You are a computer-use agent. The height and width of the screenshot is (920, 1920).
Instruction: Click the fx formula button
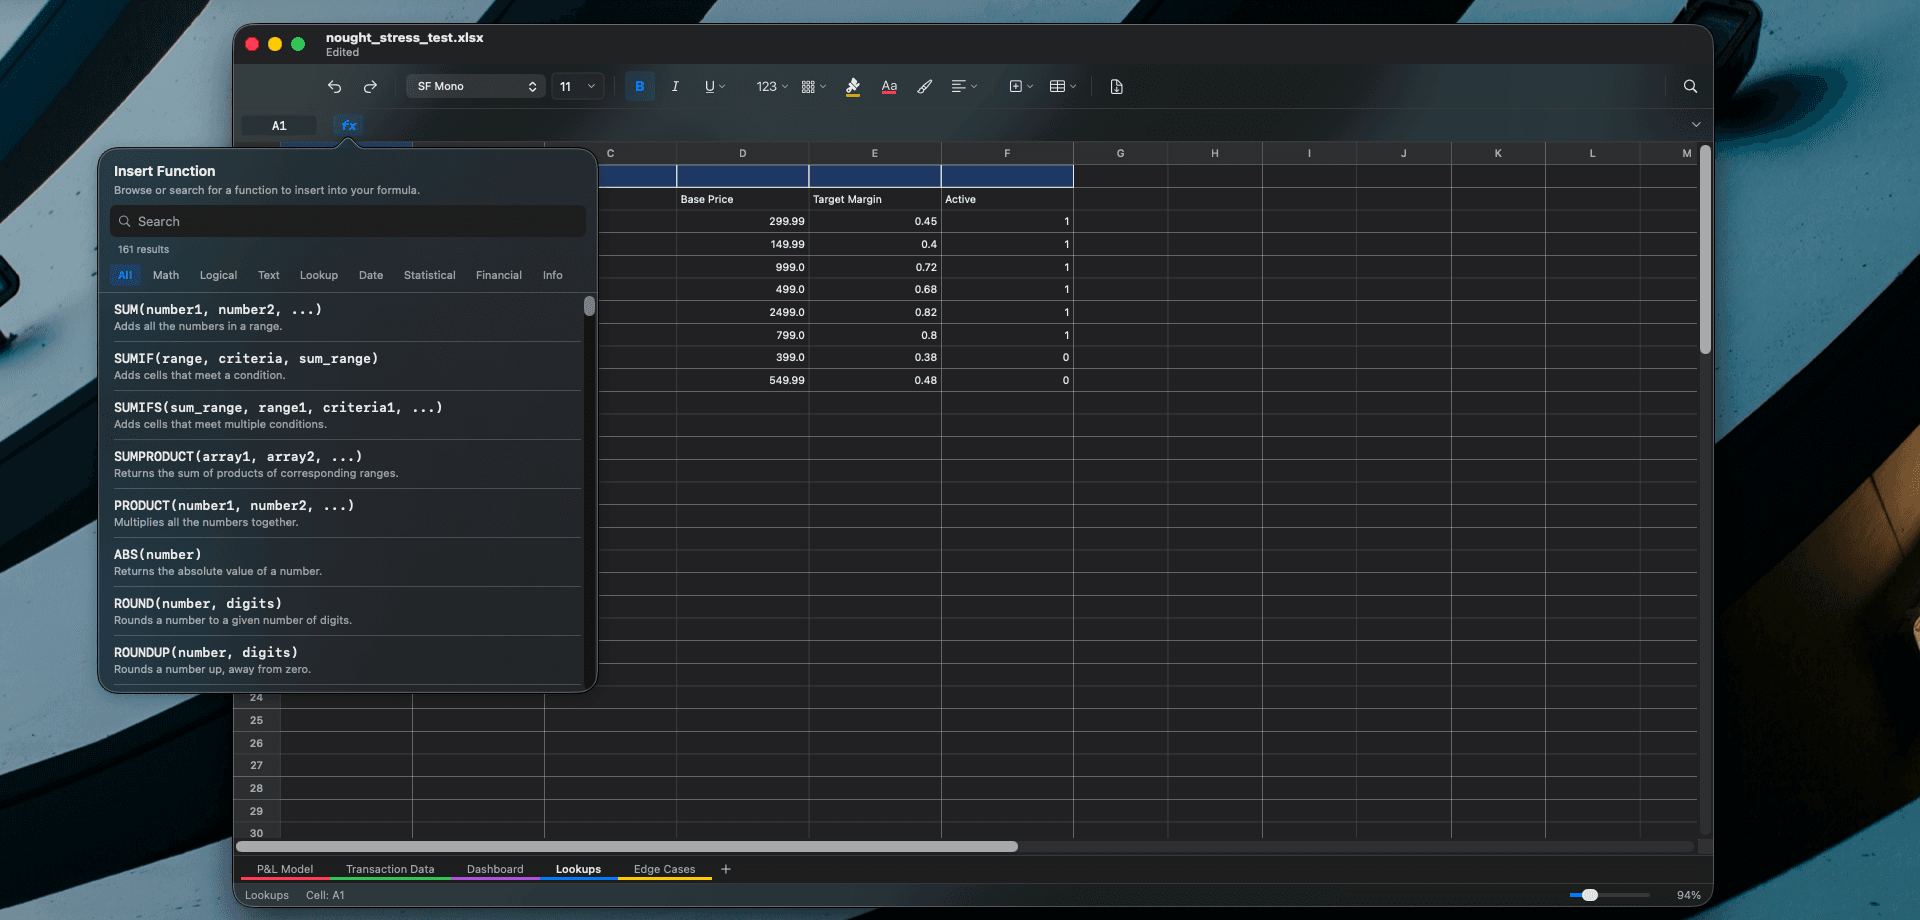(348, 125)
